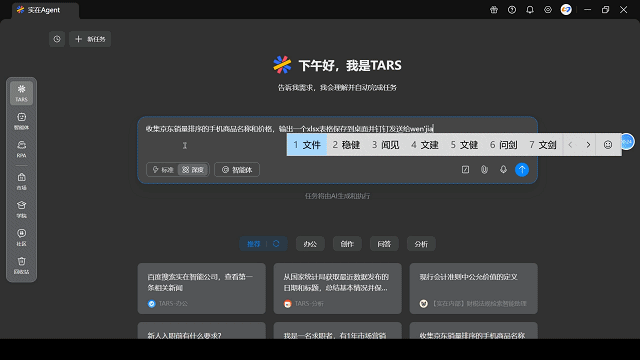Select the 办公 category tab
The height and width of the screenshot is (360, 640).
[x=310, y=244]
